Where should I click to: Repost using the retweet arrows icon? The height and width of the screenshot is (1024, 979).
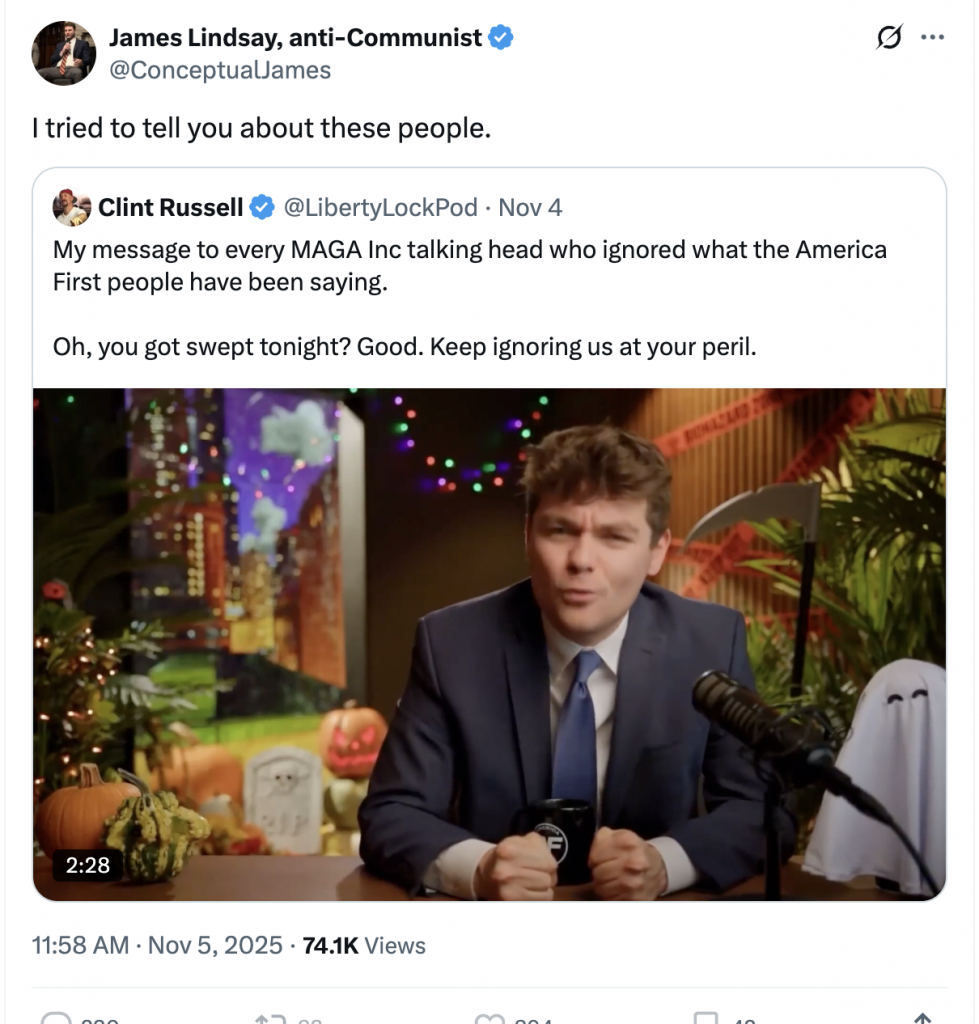[x=268, y=1018]
